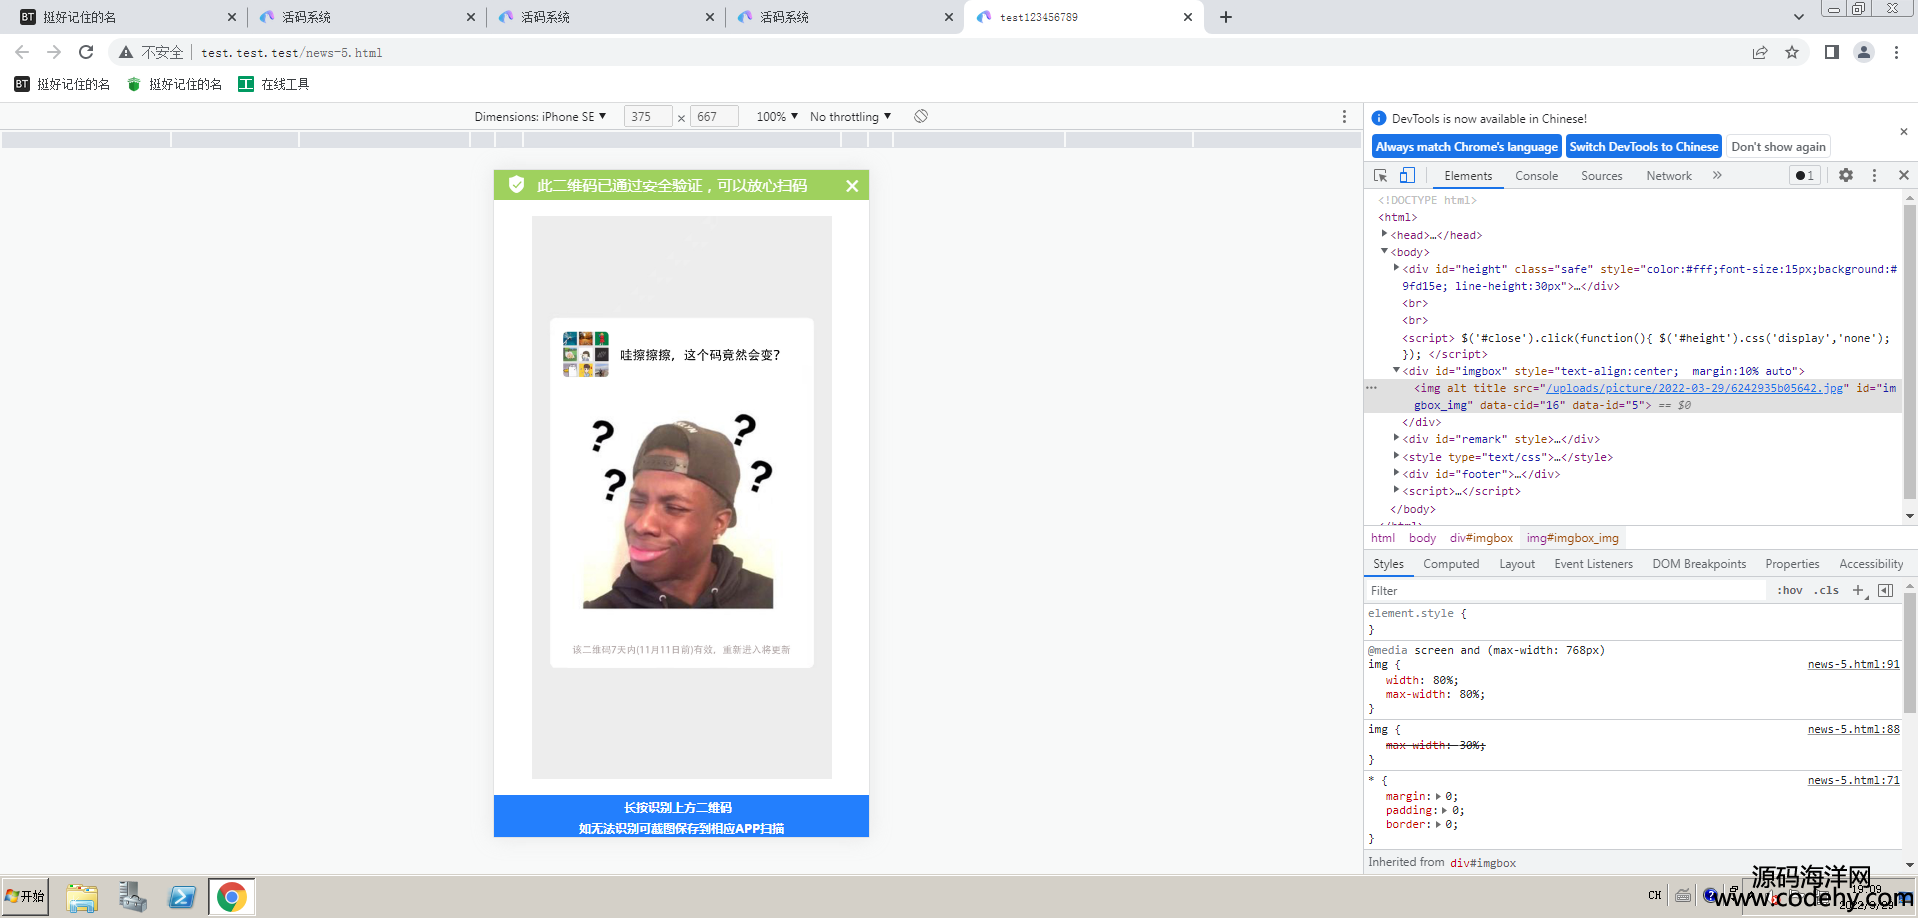The height and width of the screenshot is (918, 1918).
Task: Click Switch DevTools to Chinese button
Action: (x=1643, y=146)
